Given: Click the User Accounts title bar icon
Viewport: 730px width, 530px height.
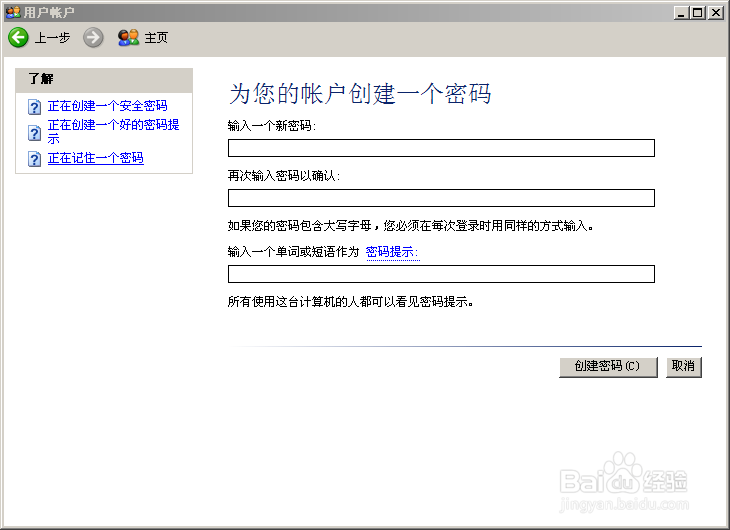Looking at the screenshot, I should [13, 12].
